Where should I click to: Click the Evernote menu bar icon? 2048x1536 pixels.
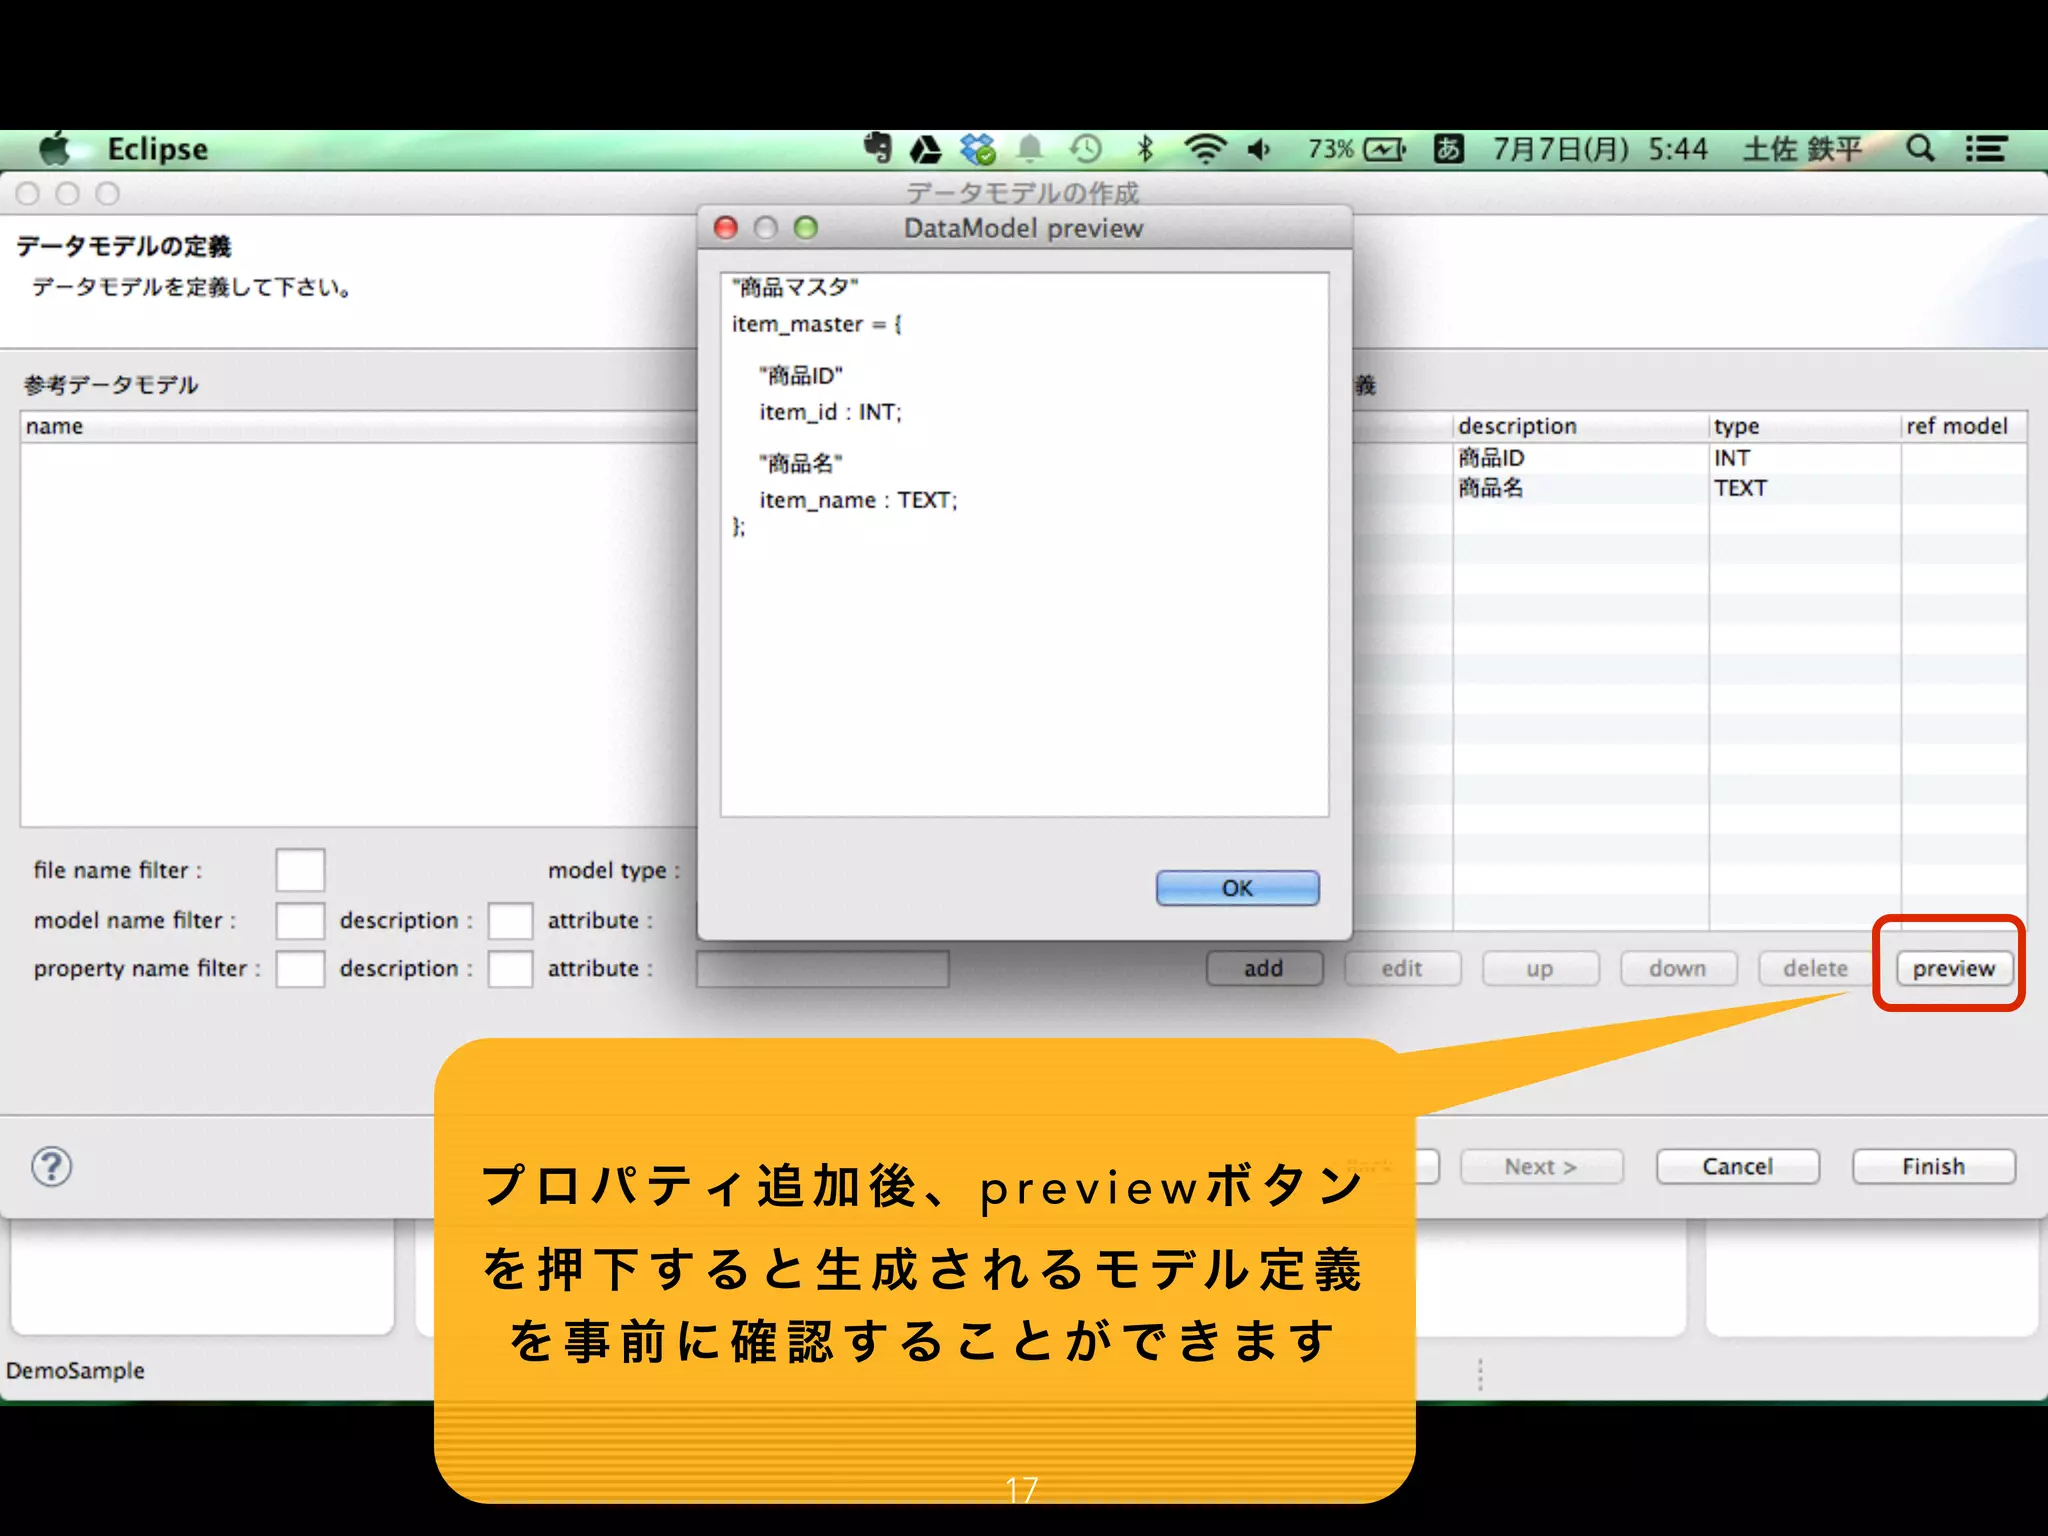click(x=878, y=149)
